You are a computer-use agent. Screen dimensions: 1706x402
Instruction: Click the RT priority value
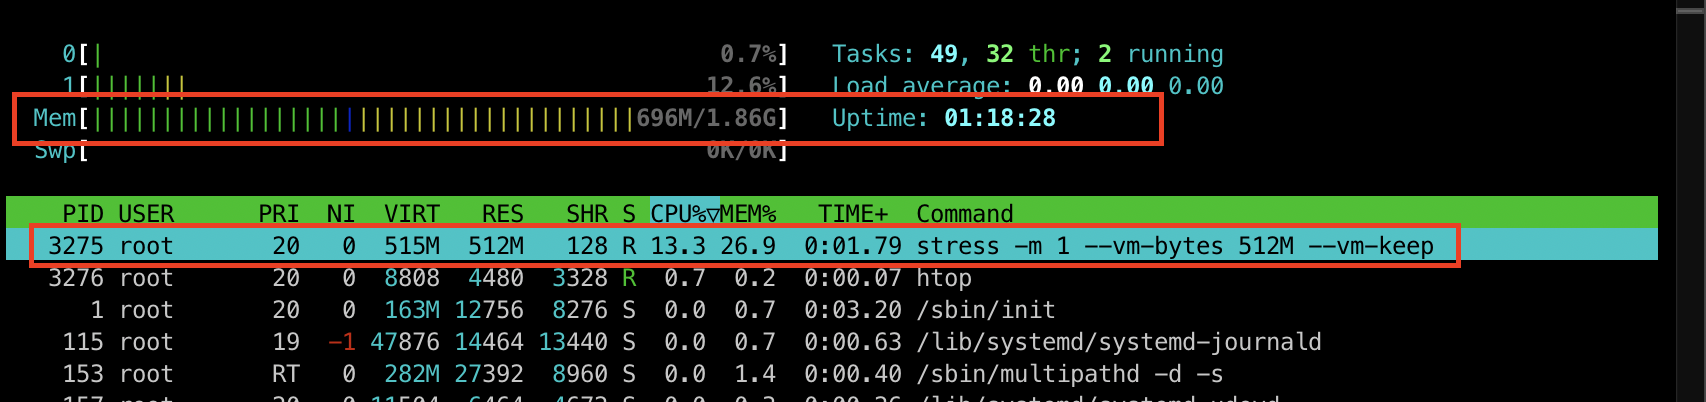pyautogui.click(x=286, y=374)
